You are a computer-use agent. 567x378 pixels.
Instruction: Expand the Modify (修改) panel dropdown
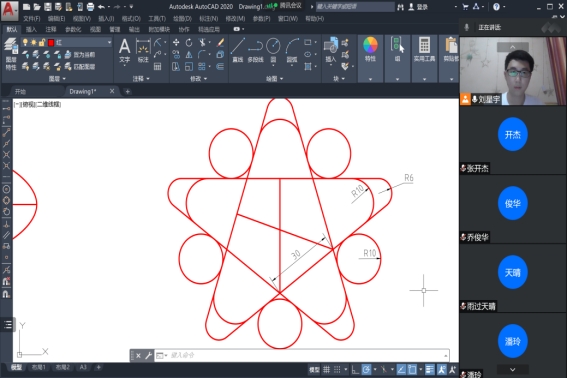199,78
